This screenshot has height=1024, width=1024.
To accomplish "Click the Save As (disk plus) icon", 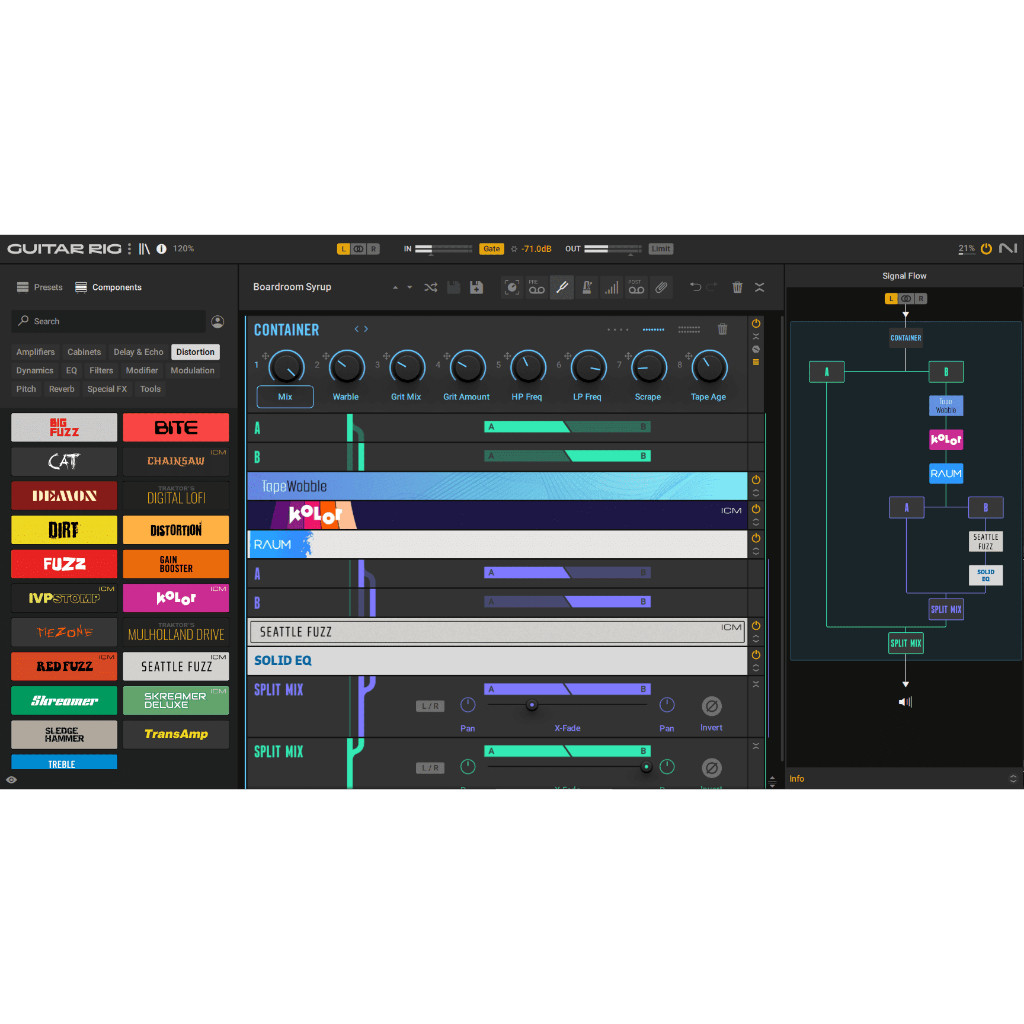I will [x=477, y=287].
